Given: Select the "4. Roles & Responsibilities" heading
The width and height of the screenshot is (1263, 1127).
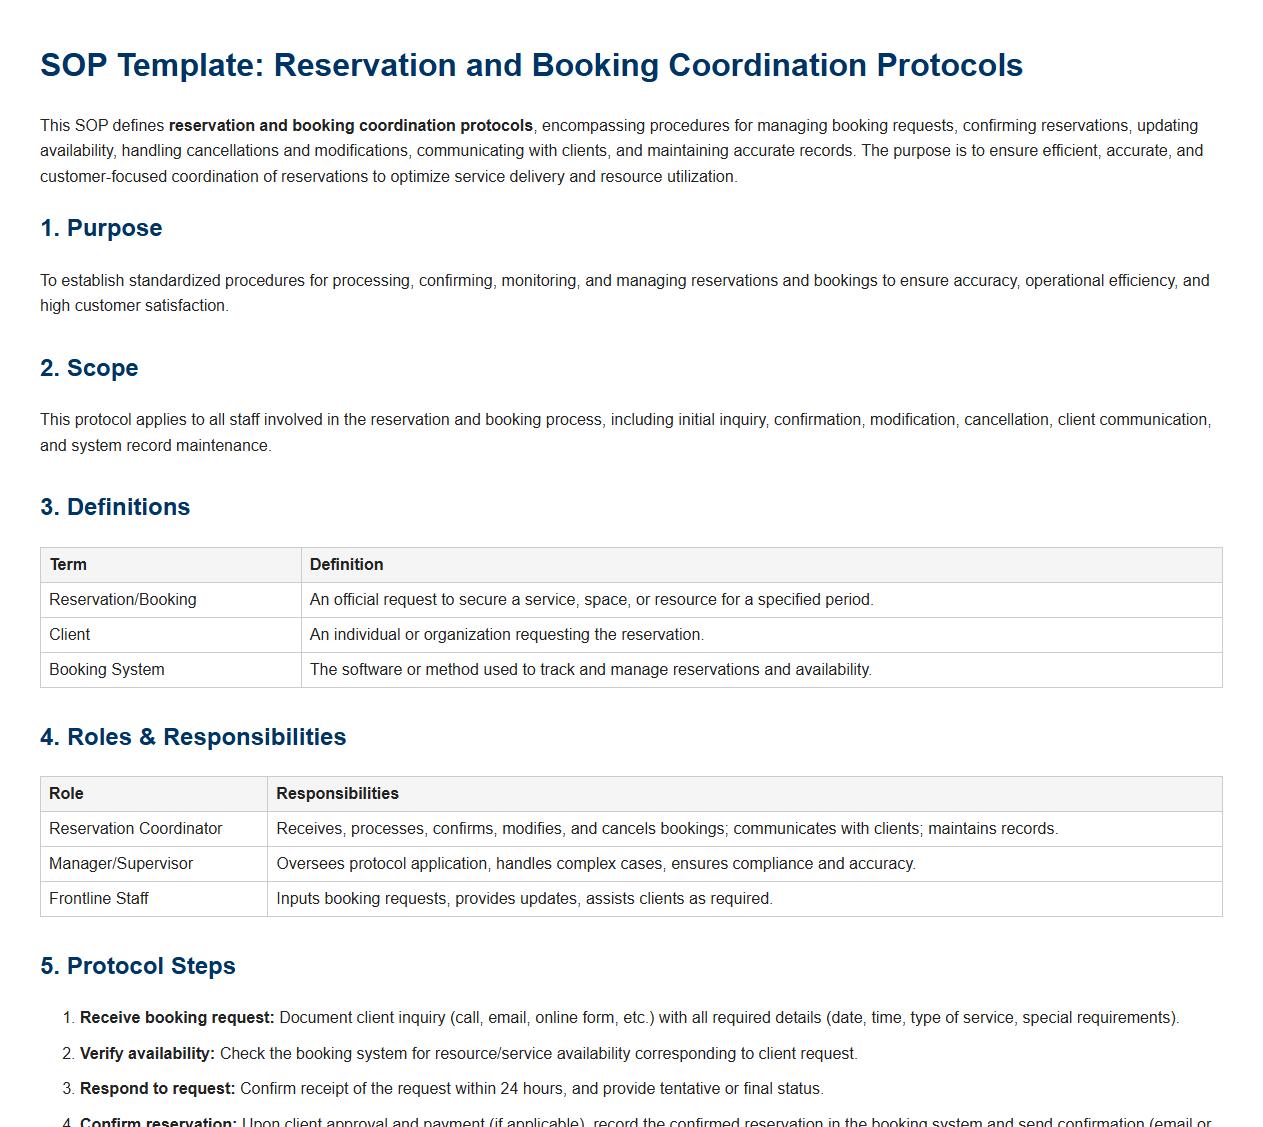Looking at the screenshot, I should tap(193, 737).
